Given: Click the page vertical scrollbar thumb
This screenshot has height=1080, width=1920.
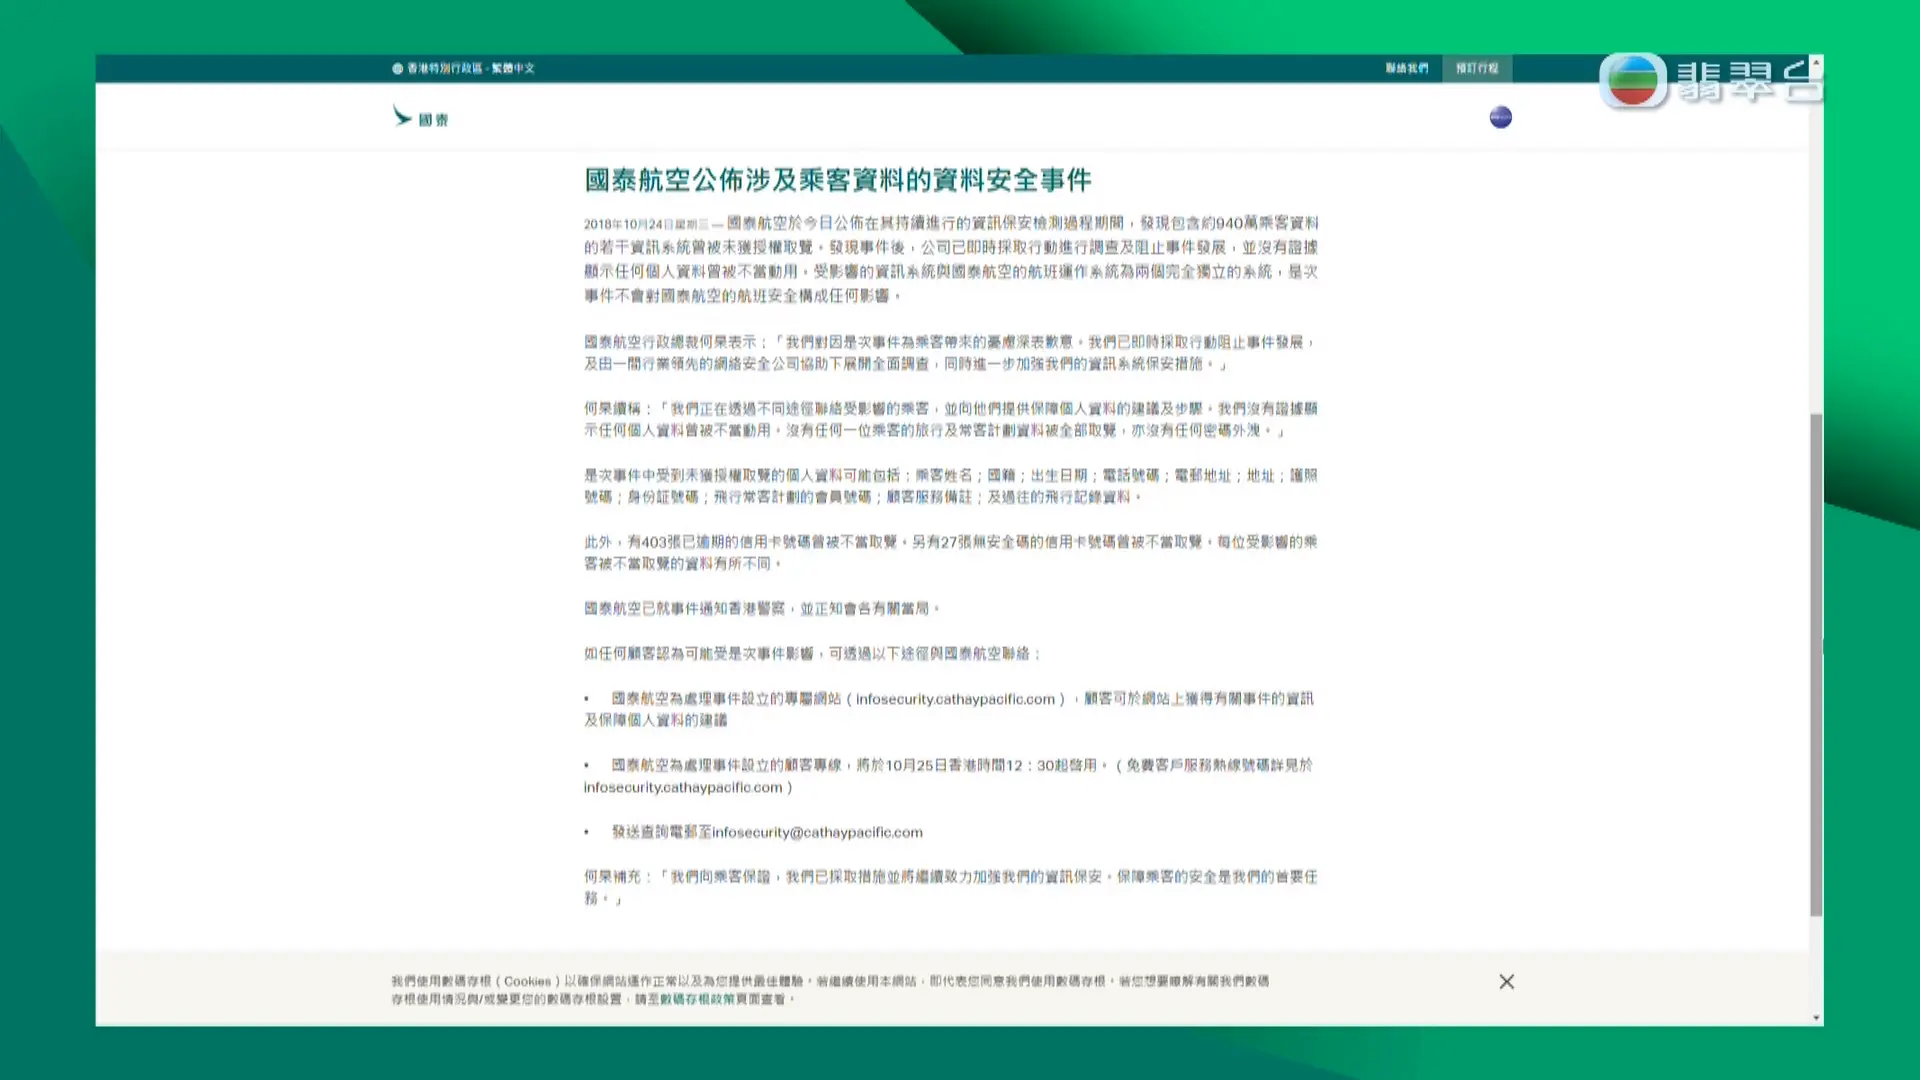Looking at the screenshot, I should pyautogui.click(x=1816, y=665).
